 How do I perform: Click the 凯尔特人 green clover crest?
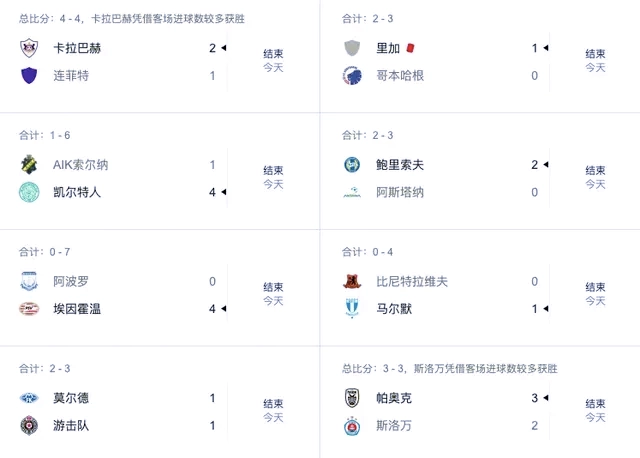click(29, 192)
